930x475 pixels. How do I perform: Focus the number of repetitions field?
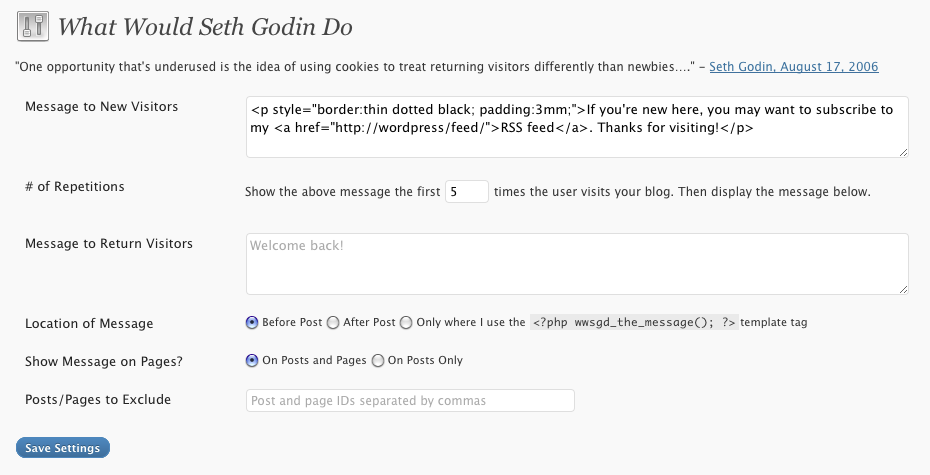coord(466,191)
